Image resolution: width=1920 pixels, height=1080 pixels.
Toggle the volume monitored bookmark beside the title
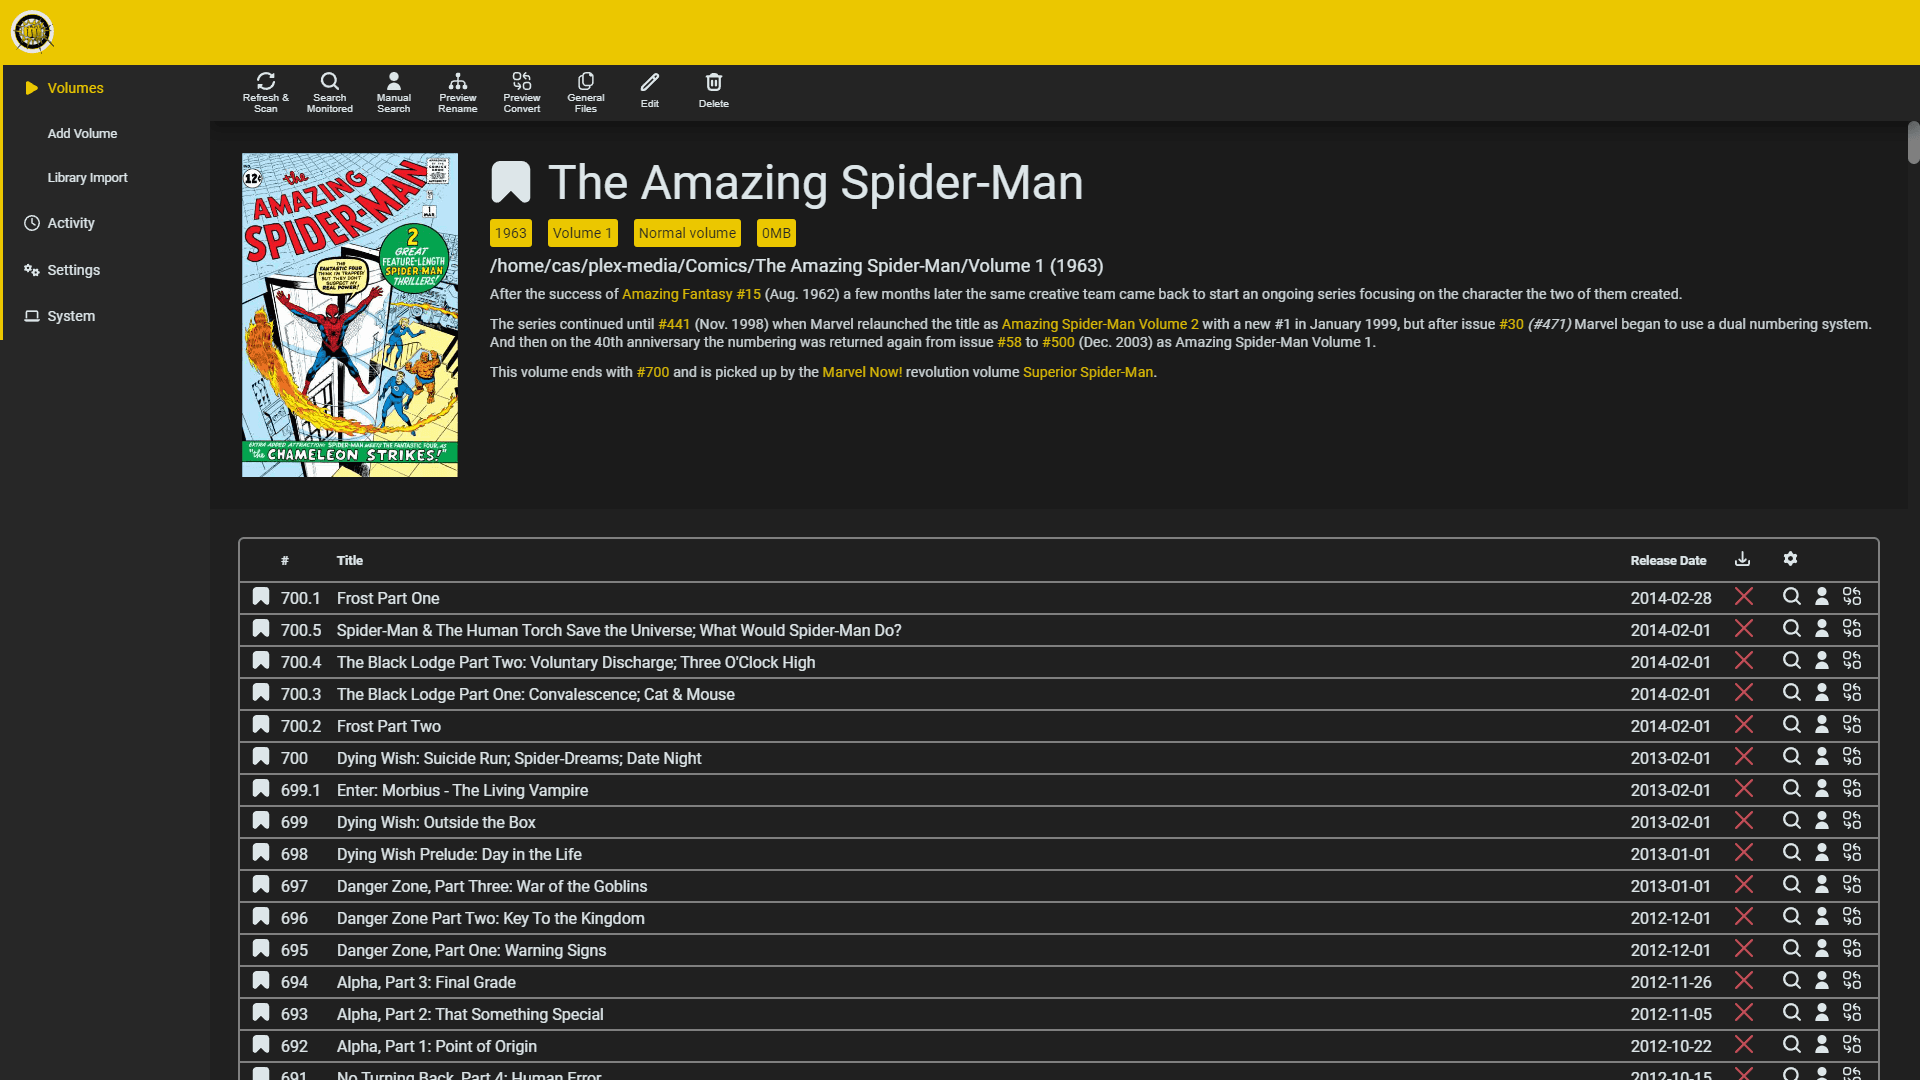pyautogui.click(x=510, y=182)
